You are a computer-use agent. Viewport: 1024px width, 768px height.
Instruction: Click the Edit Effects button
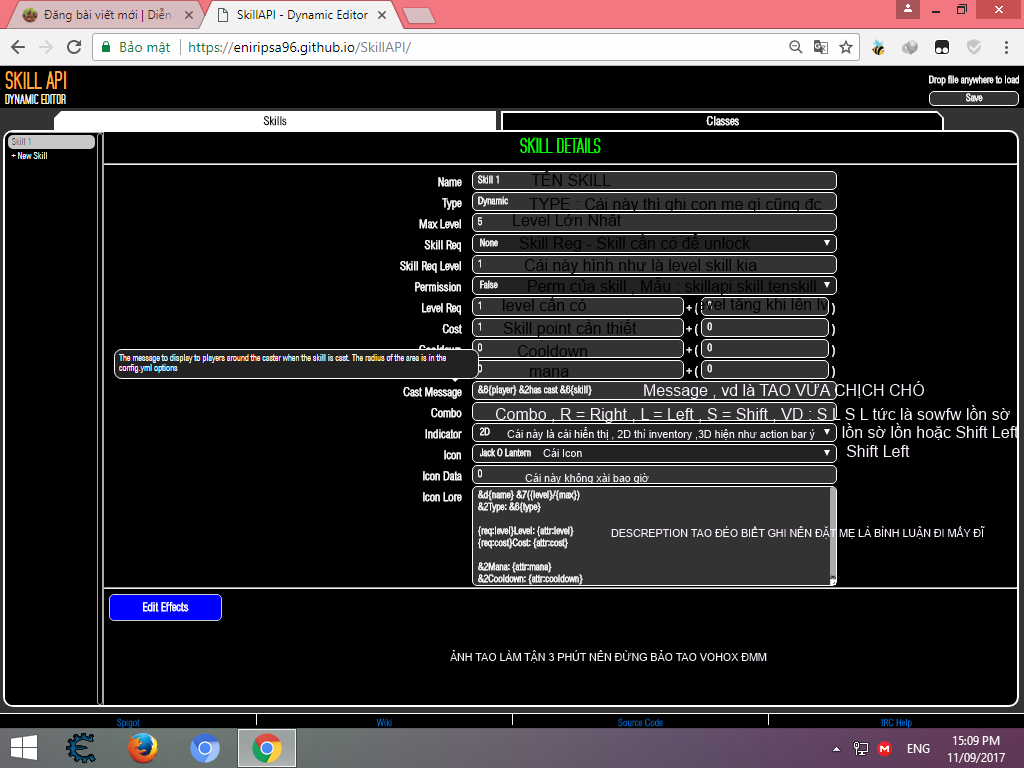tap(165, 607)
